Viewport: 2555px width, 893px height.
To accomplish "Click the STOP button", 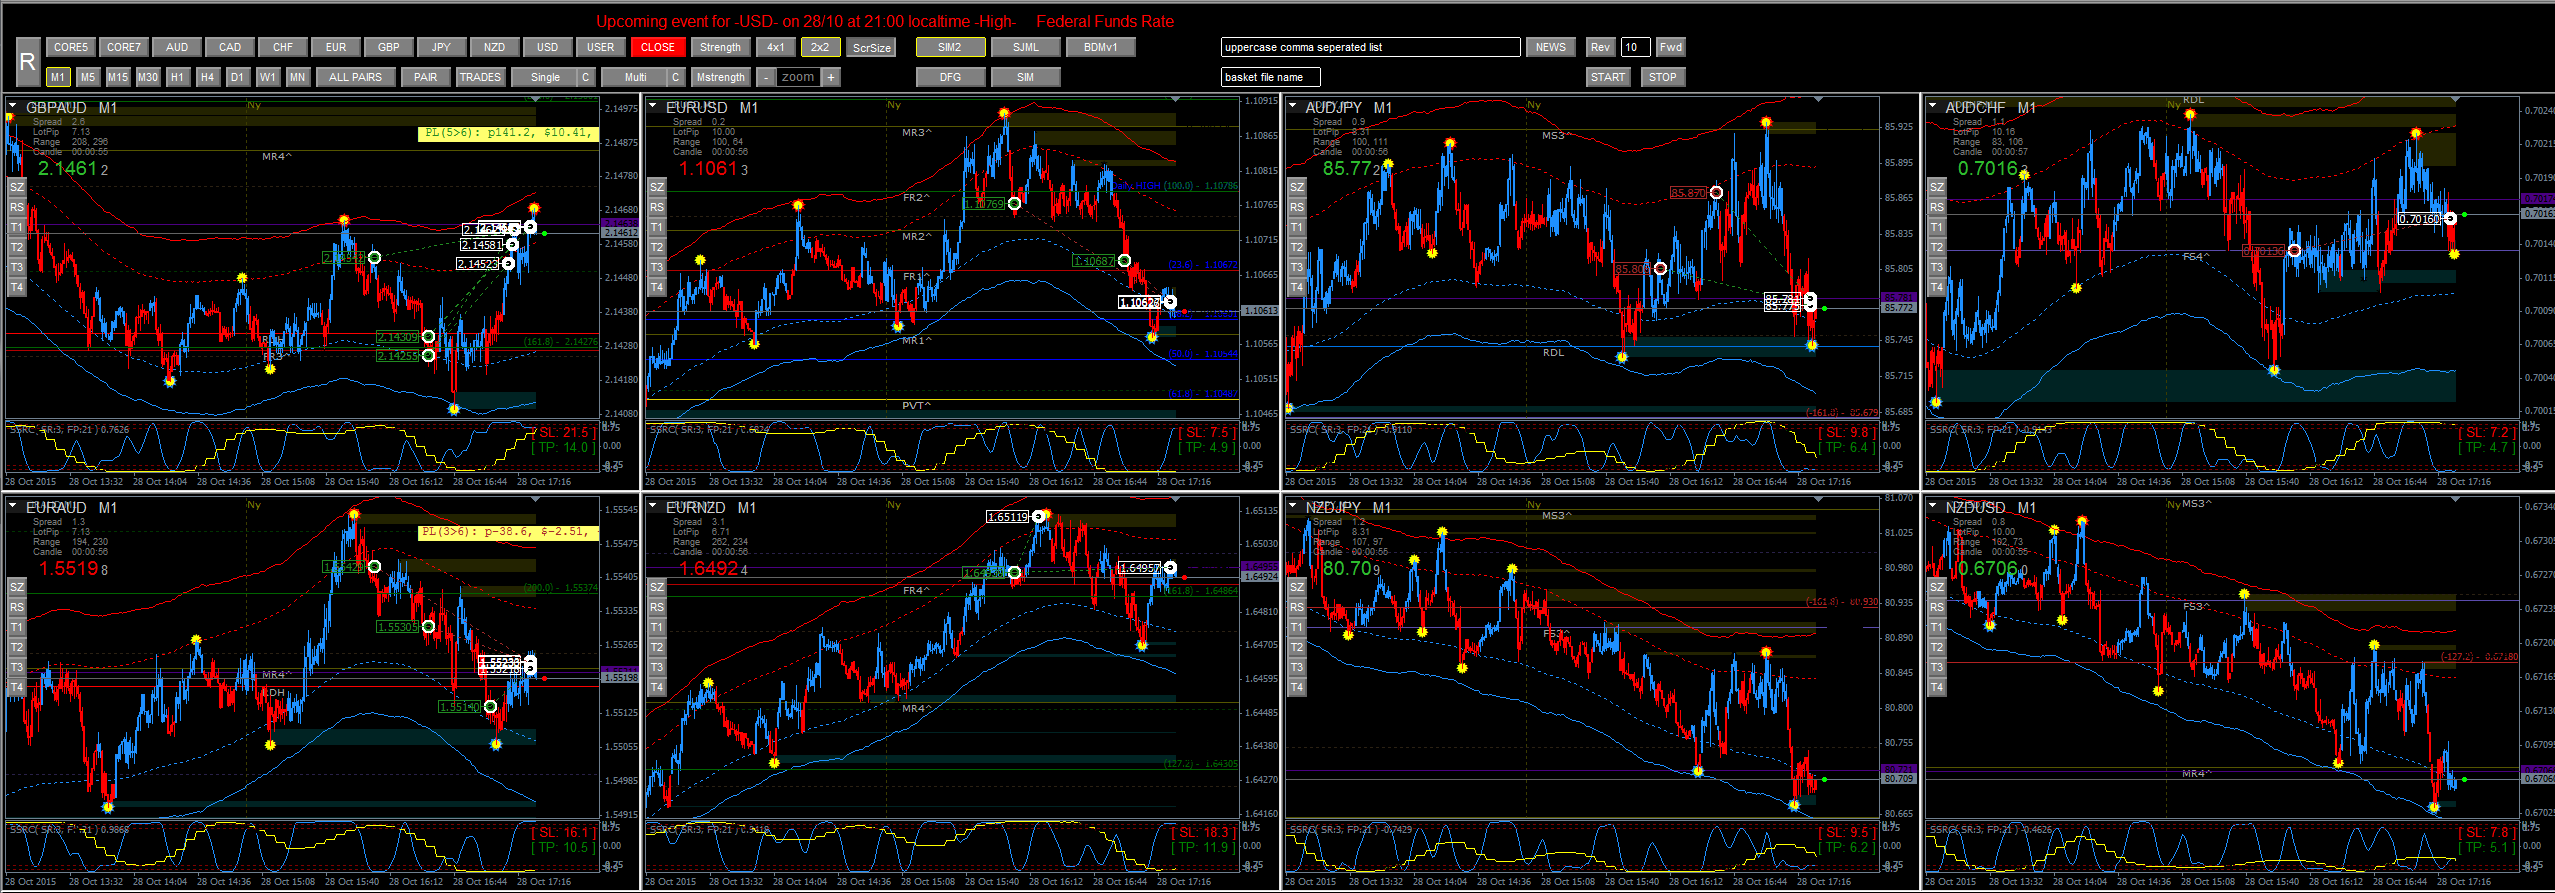I will [1663, 77].
